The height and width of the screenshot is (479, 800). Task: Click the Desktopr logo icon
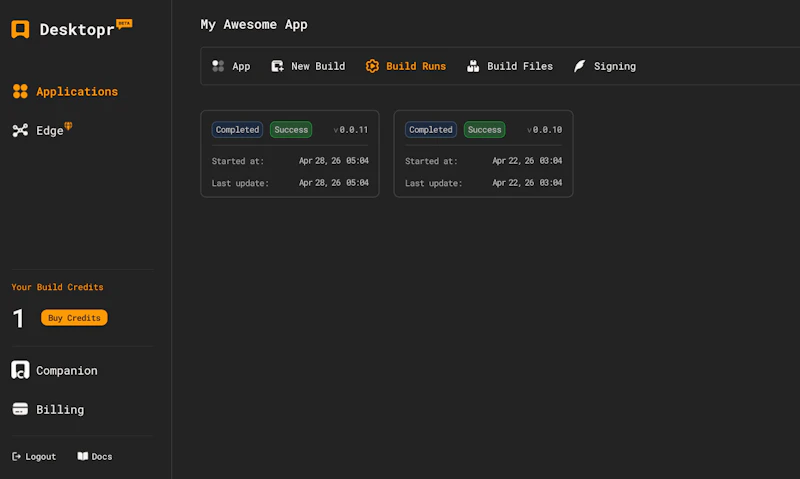20,30
